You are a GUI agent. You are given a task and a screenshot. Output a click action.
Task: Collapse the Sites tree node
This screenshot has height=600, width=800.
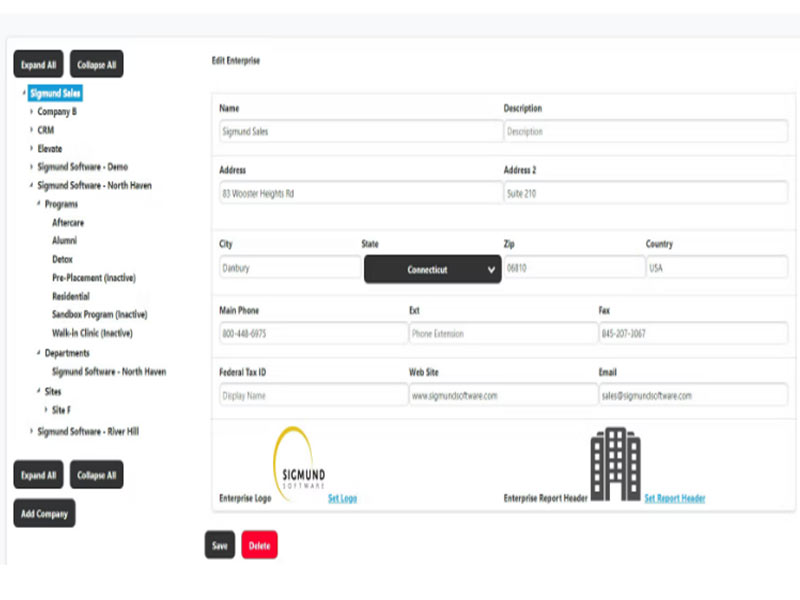click(x=38, y=391)
